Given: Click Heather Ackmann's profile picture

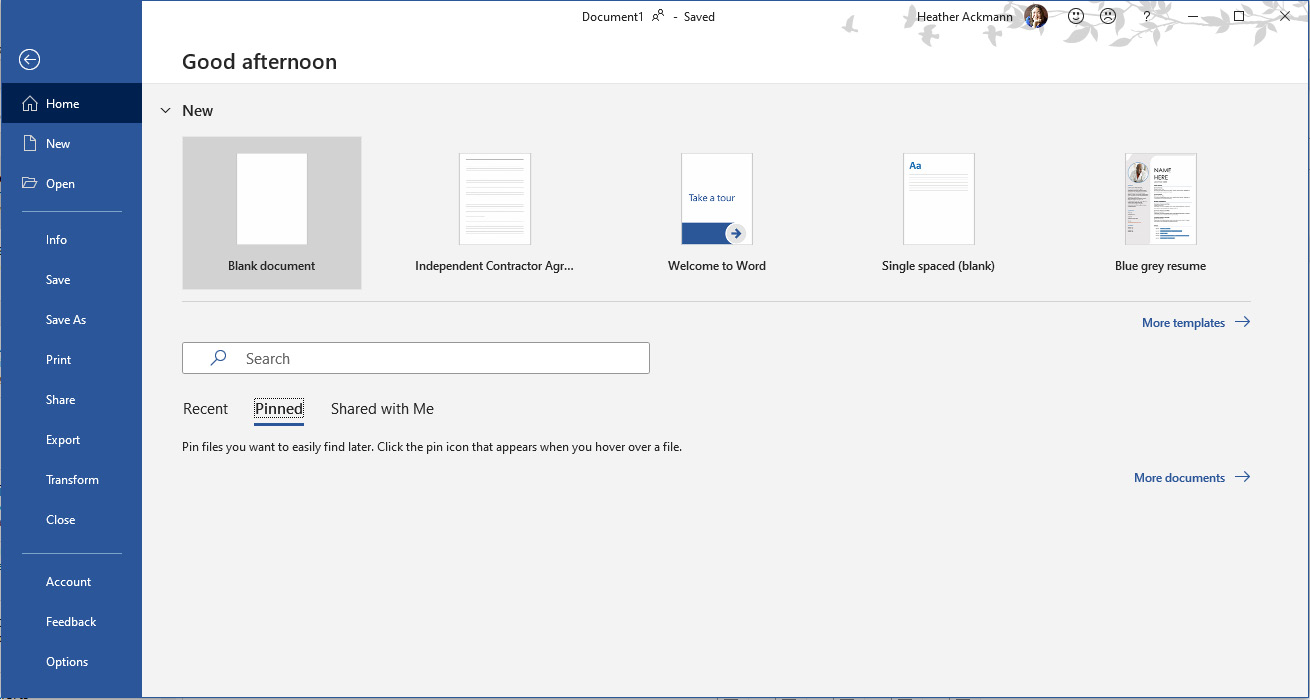Looking at the screenshot, I should point(1036,16).
